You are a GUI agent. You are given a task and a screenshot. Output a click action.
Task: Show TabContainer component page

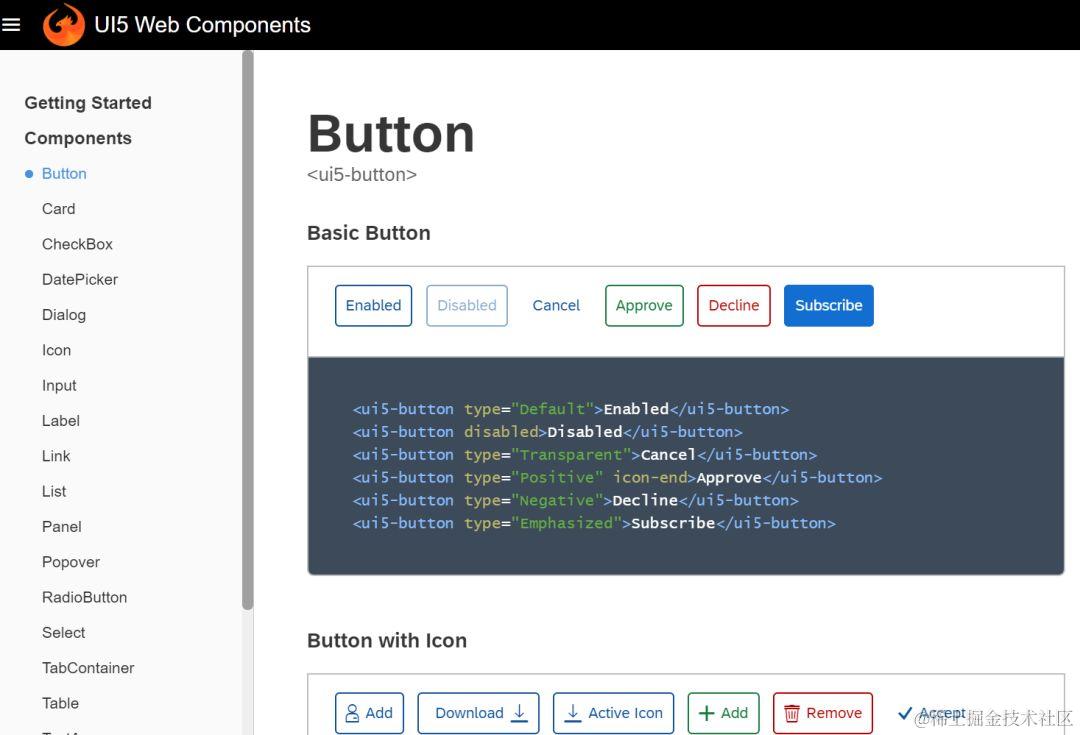pyautogui.click(x=88, y=668)
